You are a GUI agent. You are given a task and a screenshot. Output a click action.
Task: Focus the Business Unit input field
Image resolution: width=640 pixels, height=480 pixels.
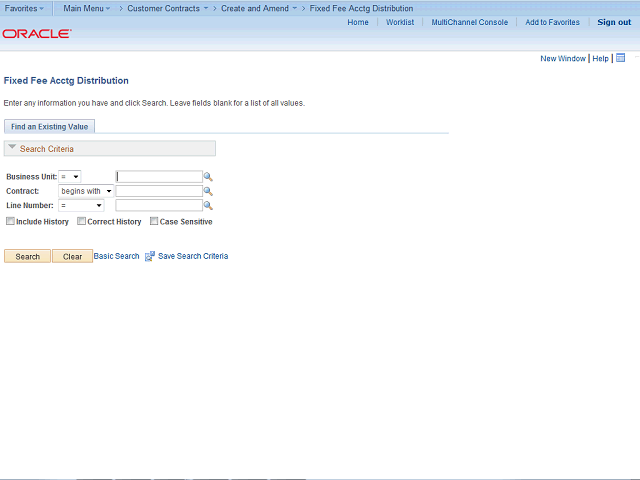point(159,177)
